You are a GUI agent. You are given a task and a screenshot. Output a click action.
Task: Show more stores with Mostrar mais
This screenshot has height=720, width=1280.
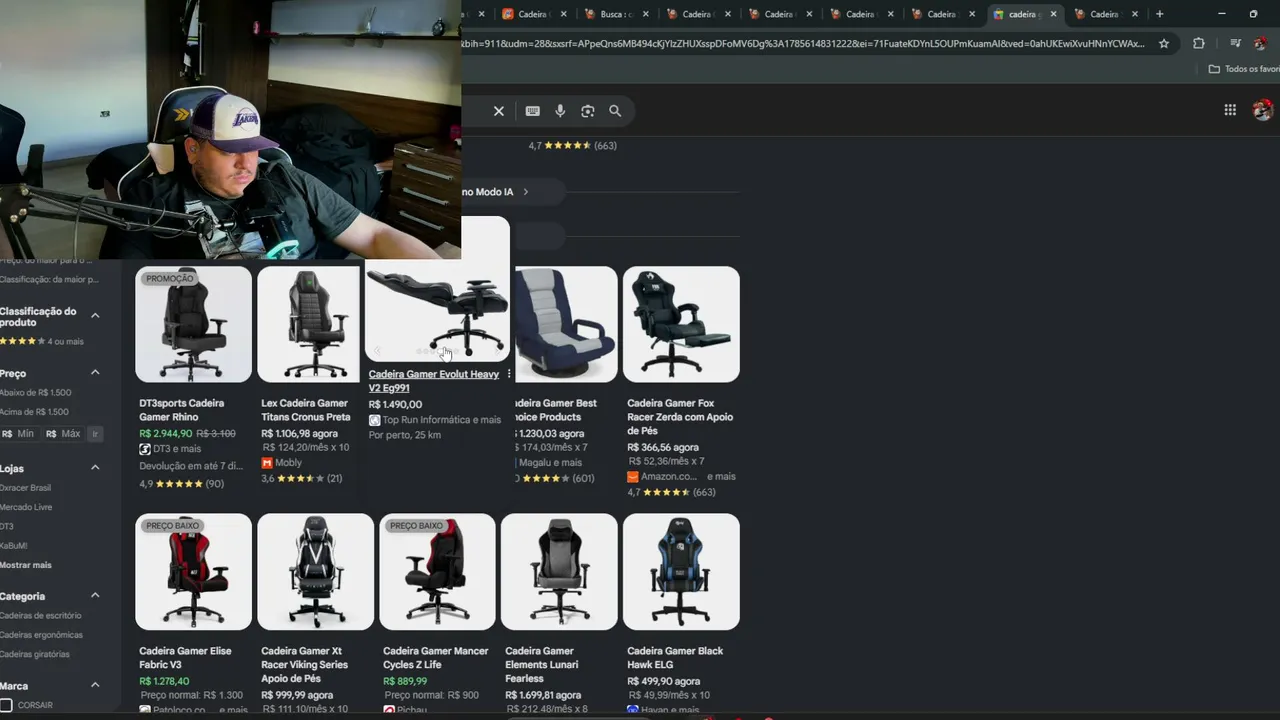click(26, 565)
